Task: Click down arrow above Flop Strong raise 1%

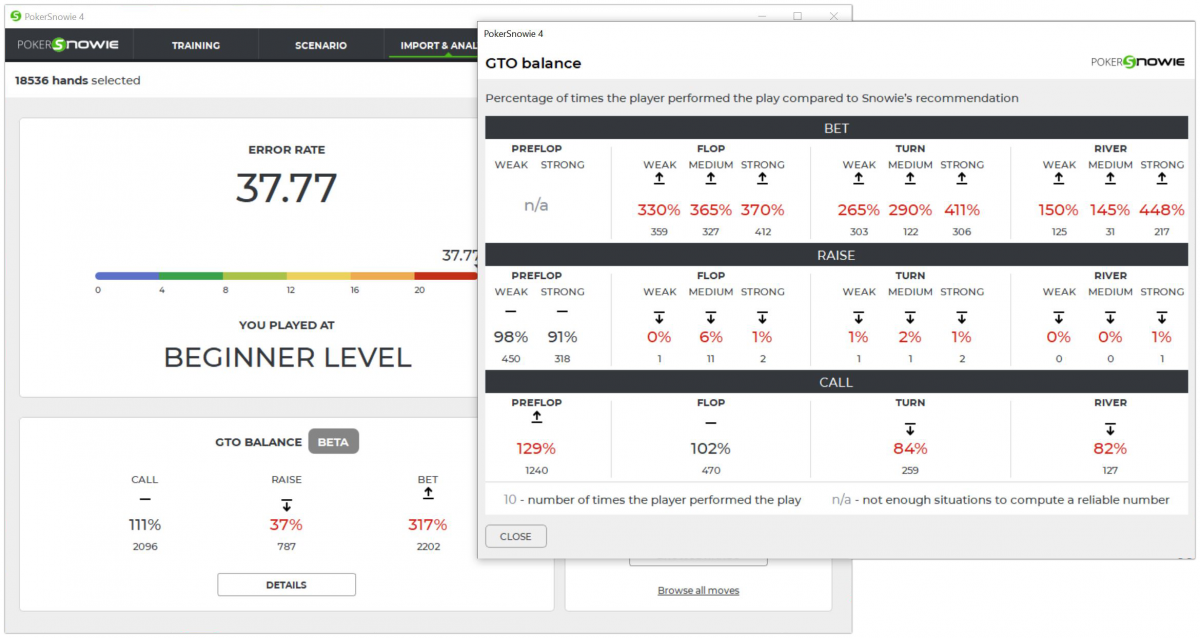Action: (762, 316)
